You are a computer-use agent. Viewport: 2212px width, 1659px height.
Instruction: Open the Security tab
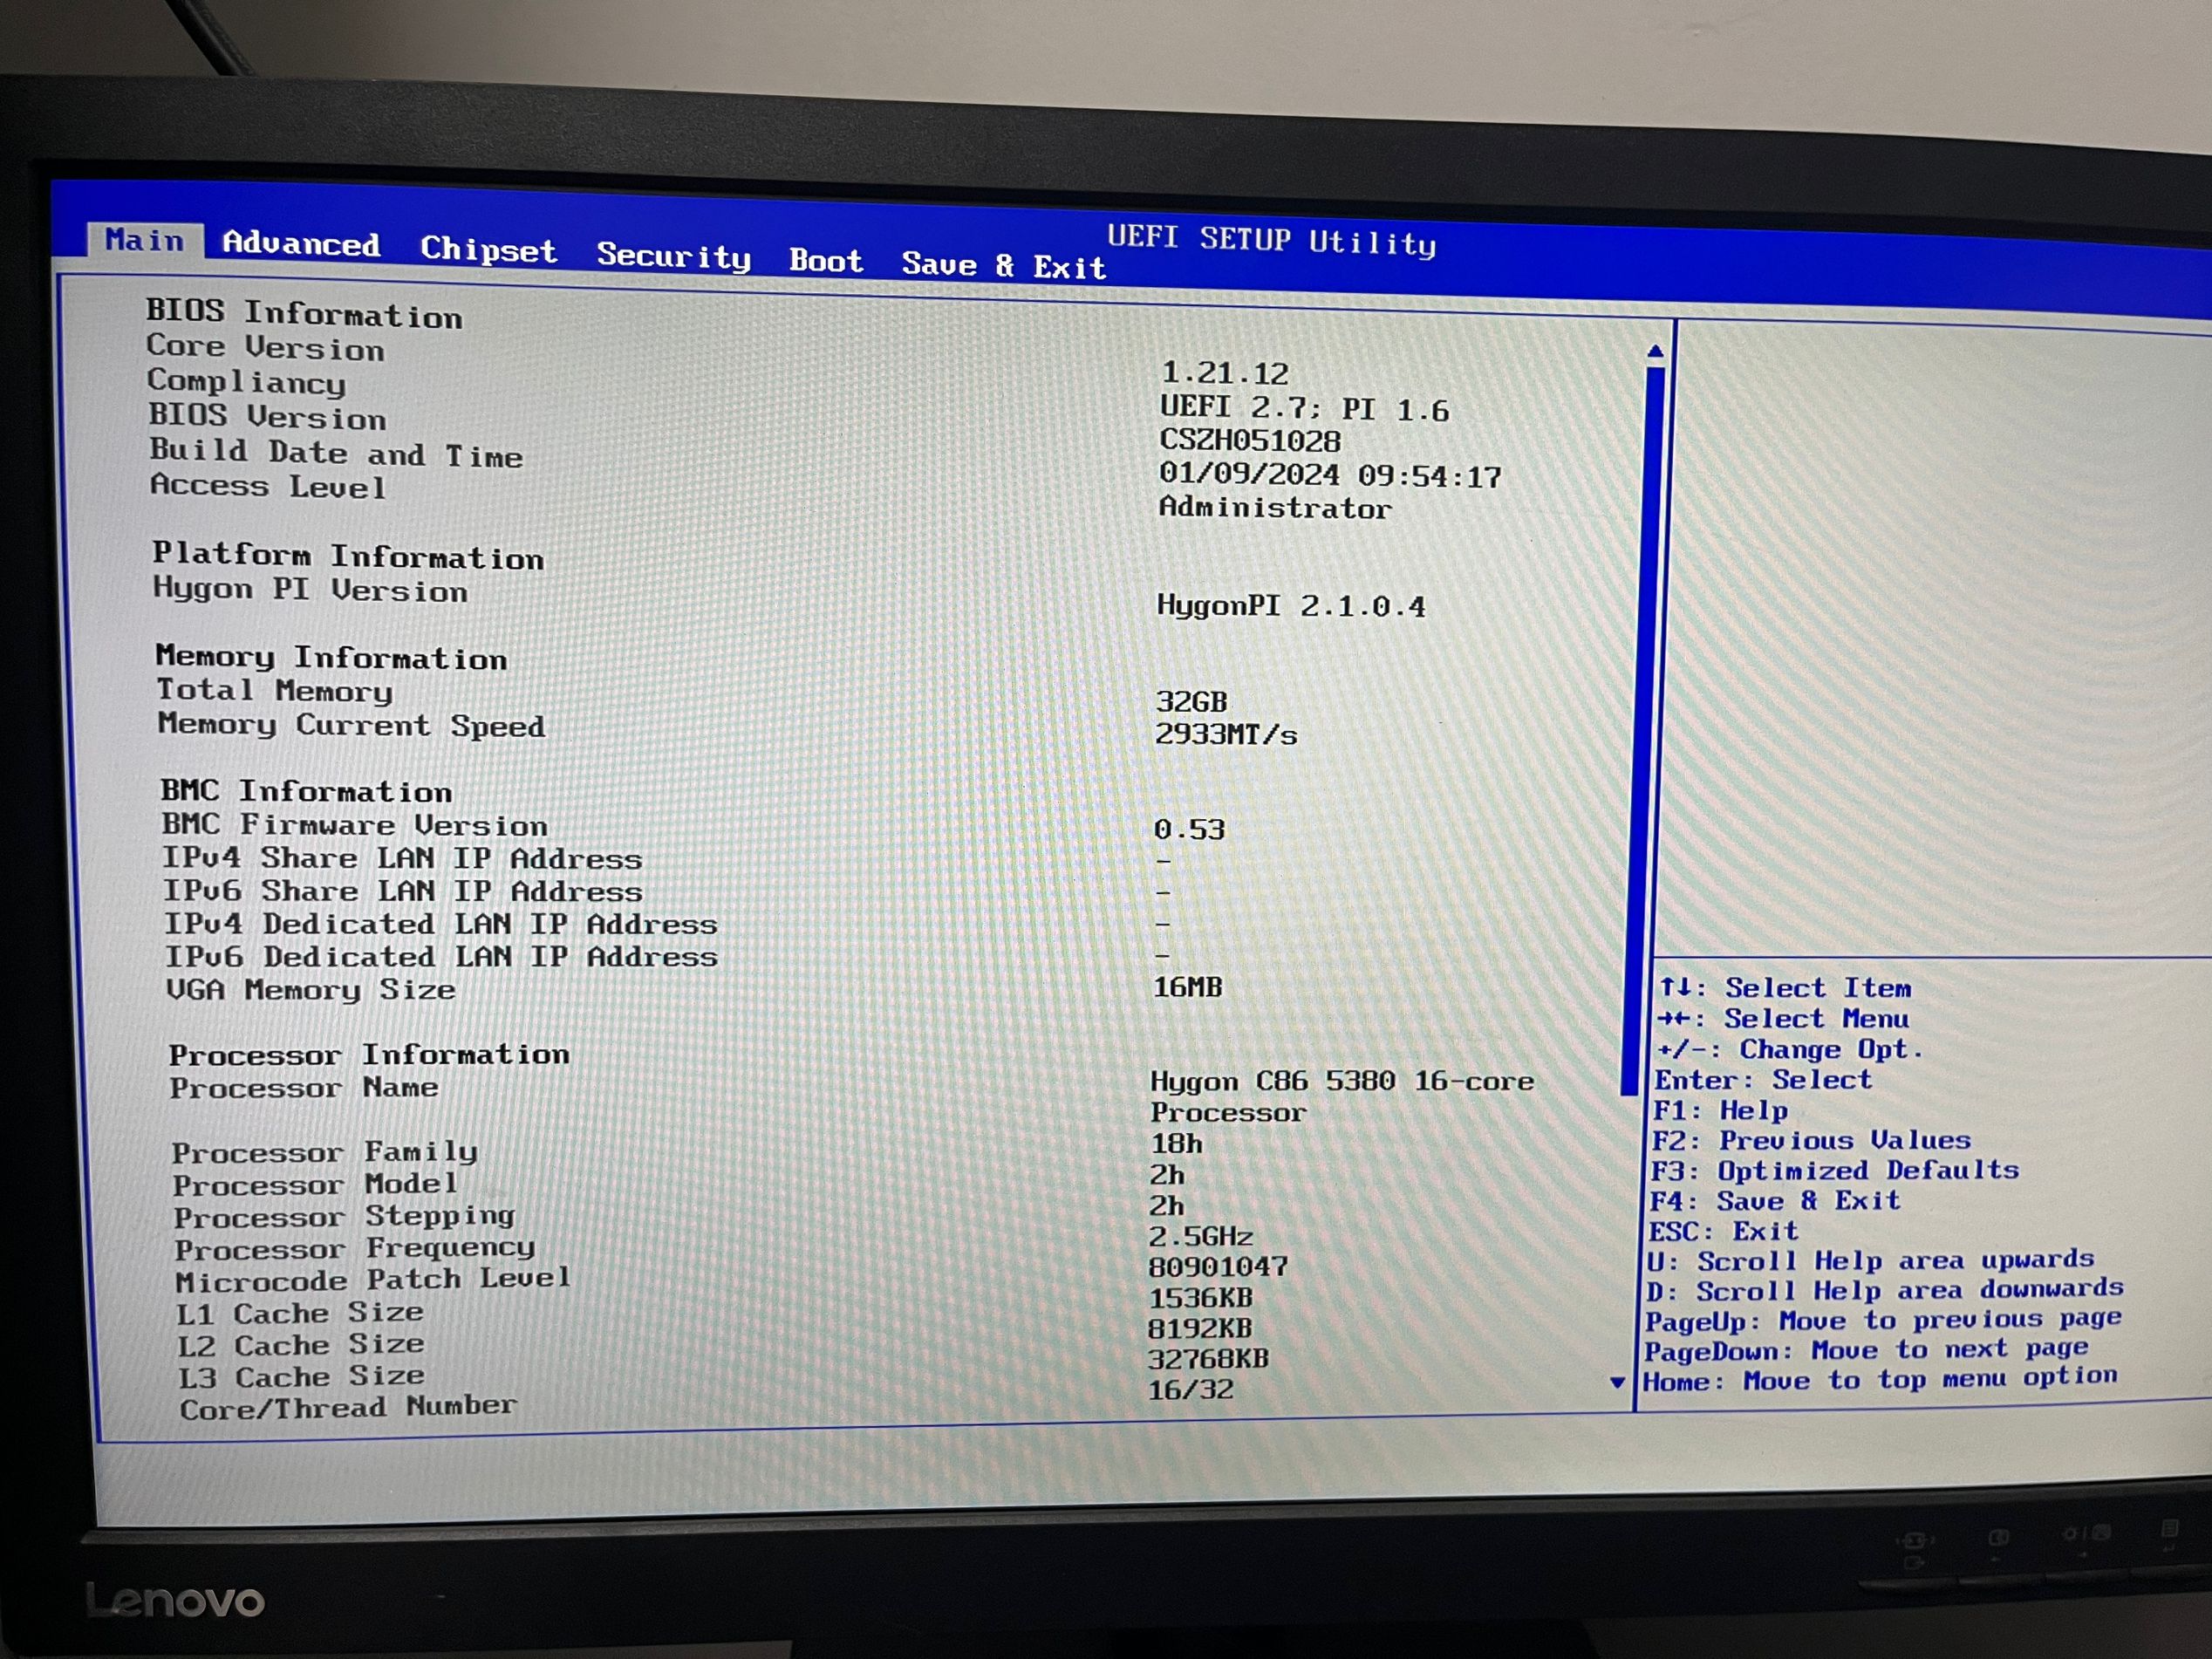click(673, 256)
